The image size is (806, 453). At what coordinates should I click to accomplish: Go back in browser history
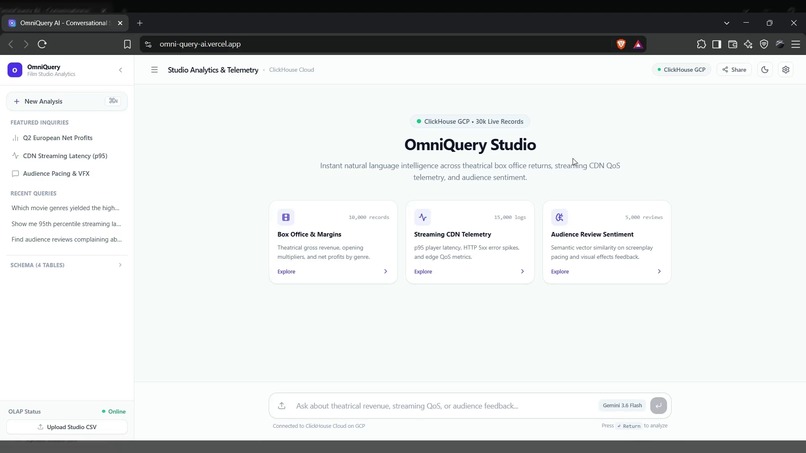tap(11, 44)
